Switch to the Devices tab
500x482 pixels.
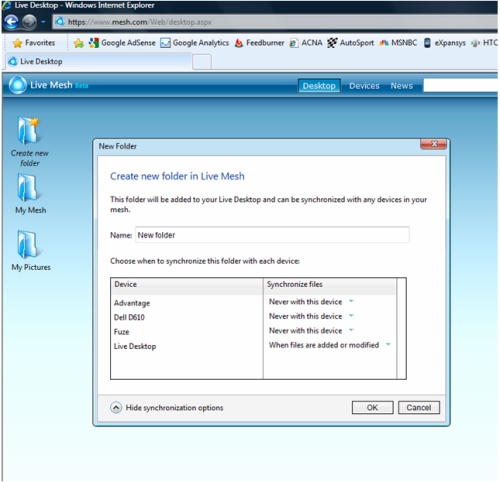(364, 86)
